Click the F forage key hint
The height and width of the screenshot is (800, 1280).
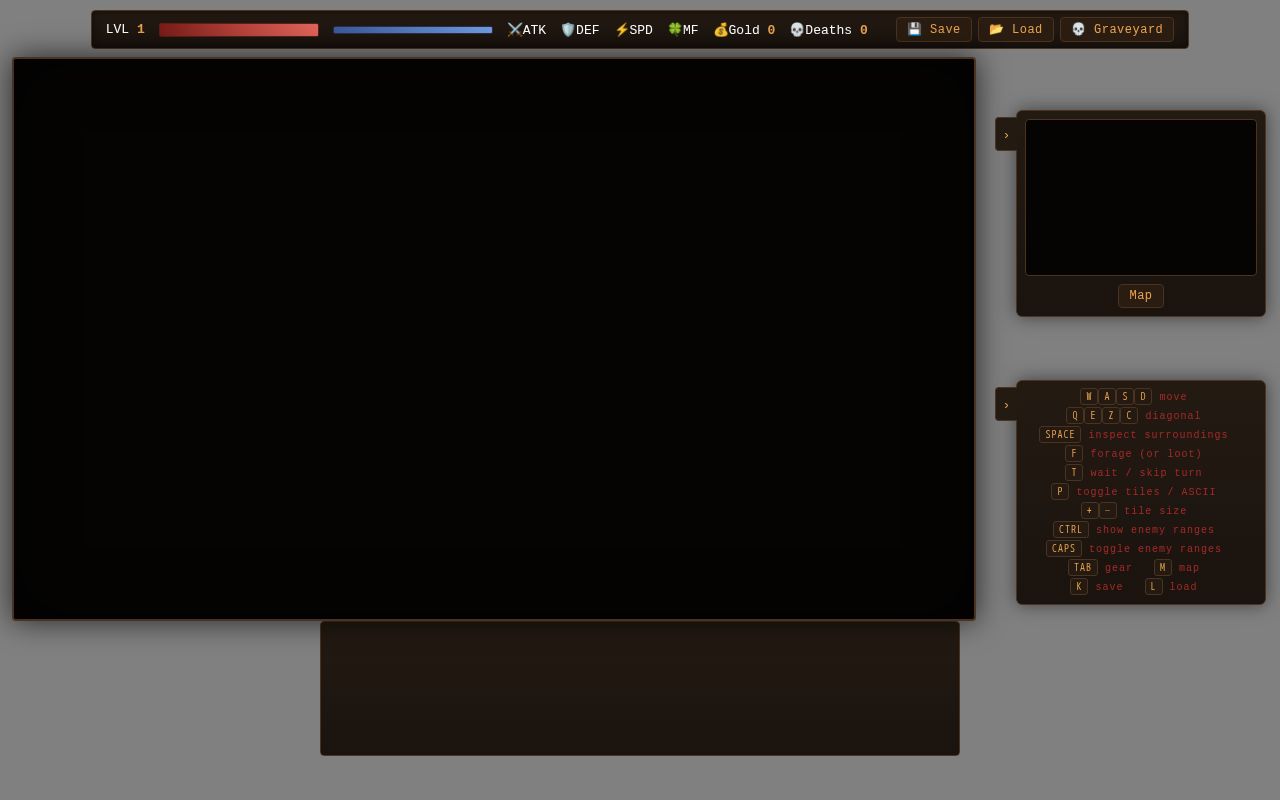point(1074,454)
